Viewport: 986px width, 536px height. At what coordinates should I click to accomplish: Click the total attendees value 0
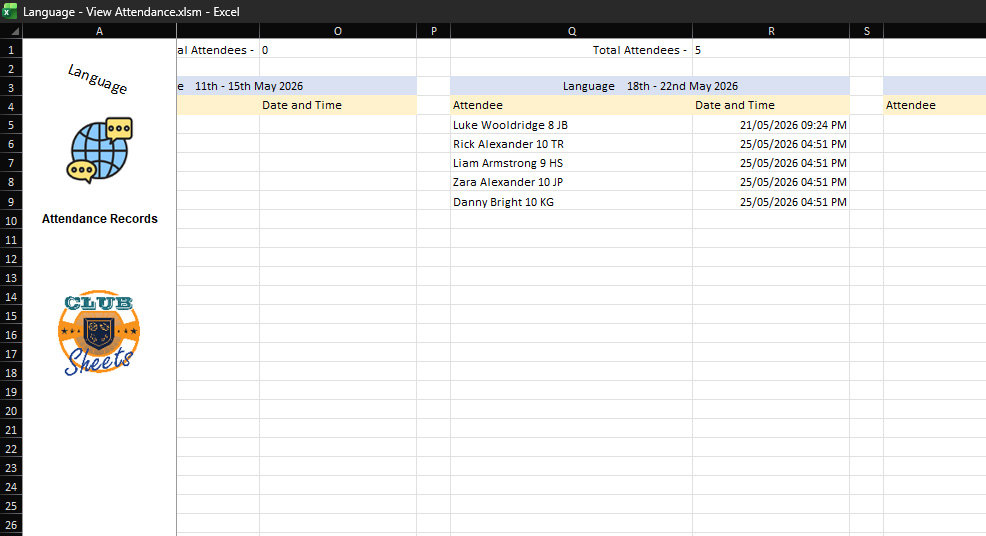[265, 50]
